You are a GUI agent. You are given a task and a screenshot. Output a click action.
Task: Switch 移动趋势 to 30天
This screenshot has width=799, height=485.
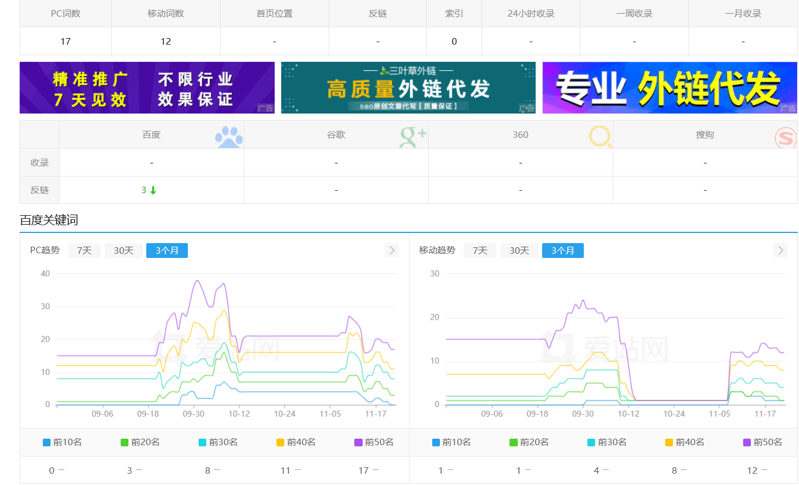point(519,251)
